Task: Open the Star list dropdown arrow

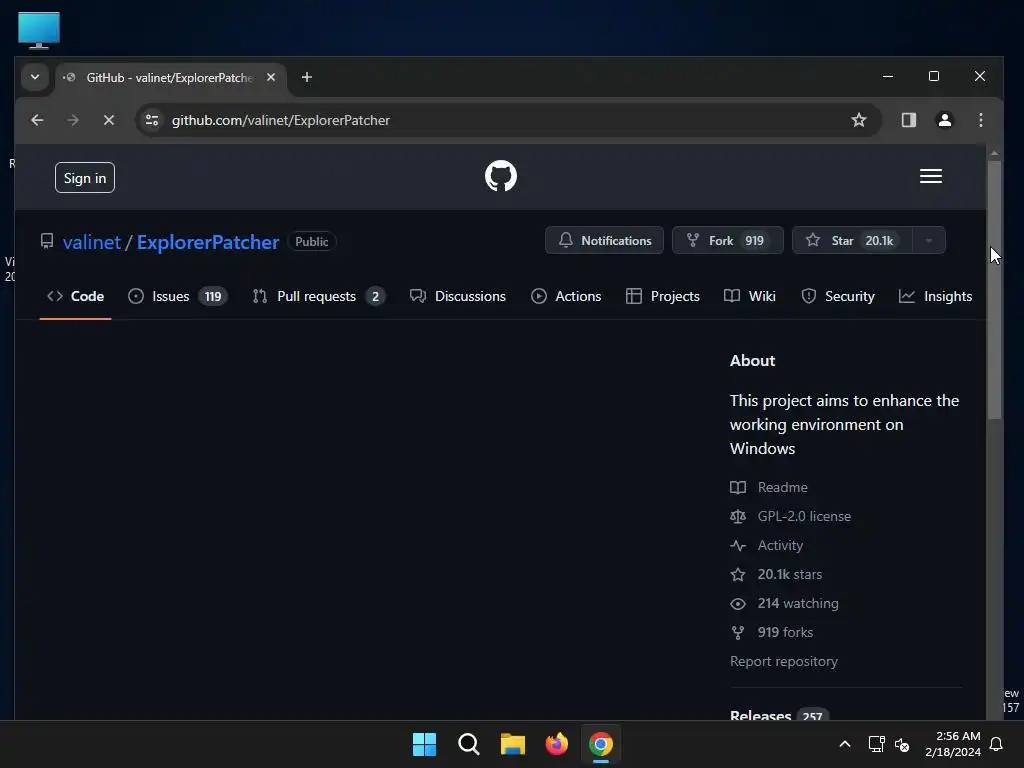Action: pos(929,240)
